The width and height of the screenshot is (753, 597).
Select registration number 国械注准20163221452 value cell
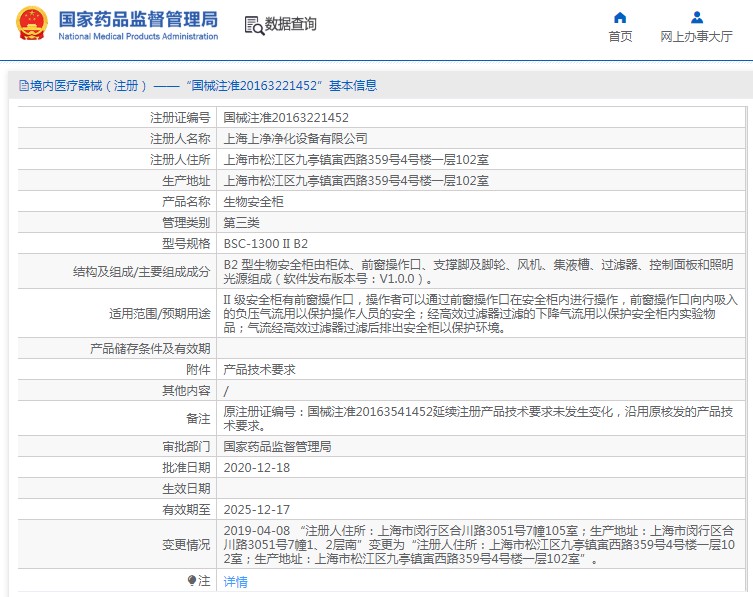point(285,117)
